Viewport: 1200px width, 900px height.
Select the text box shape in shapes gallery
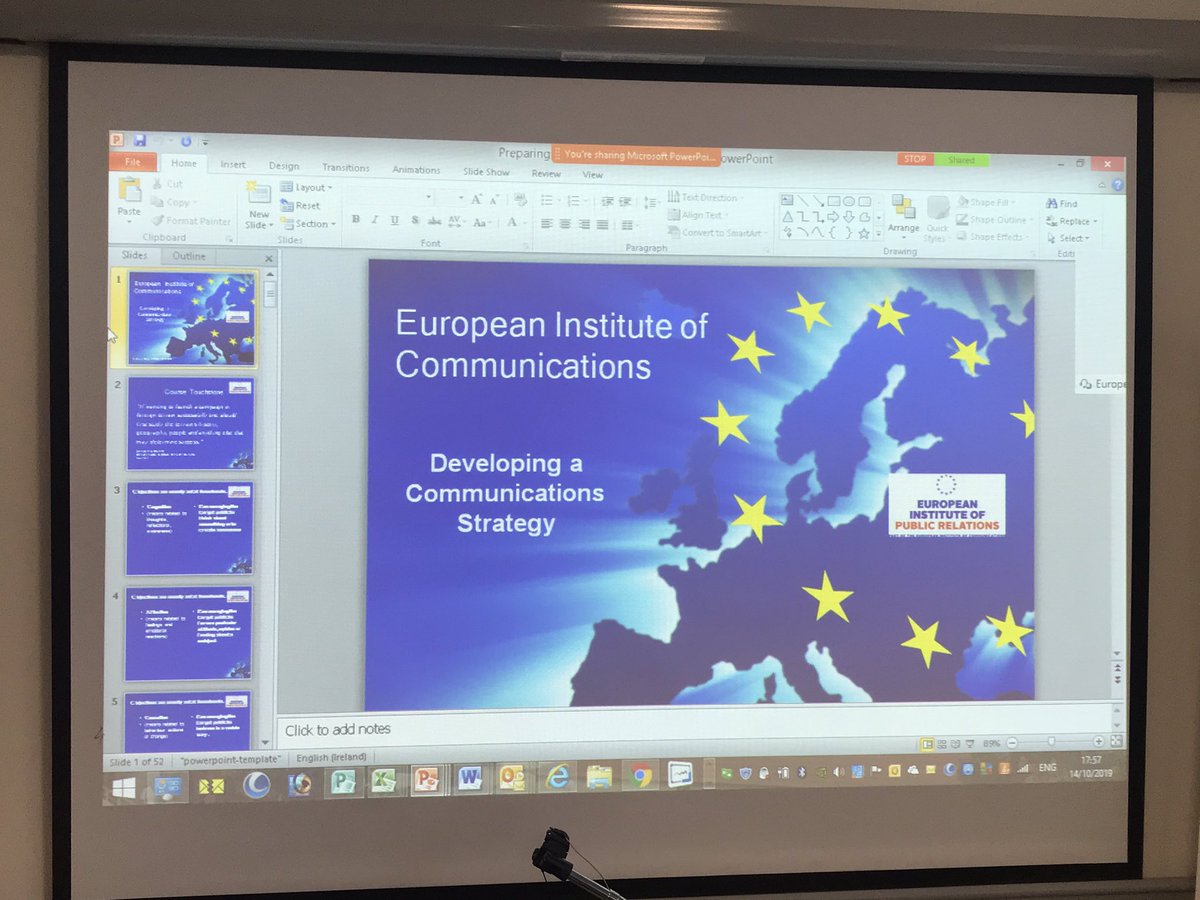(787, 200)
